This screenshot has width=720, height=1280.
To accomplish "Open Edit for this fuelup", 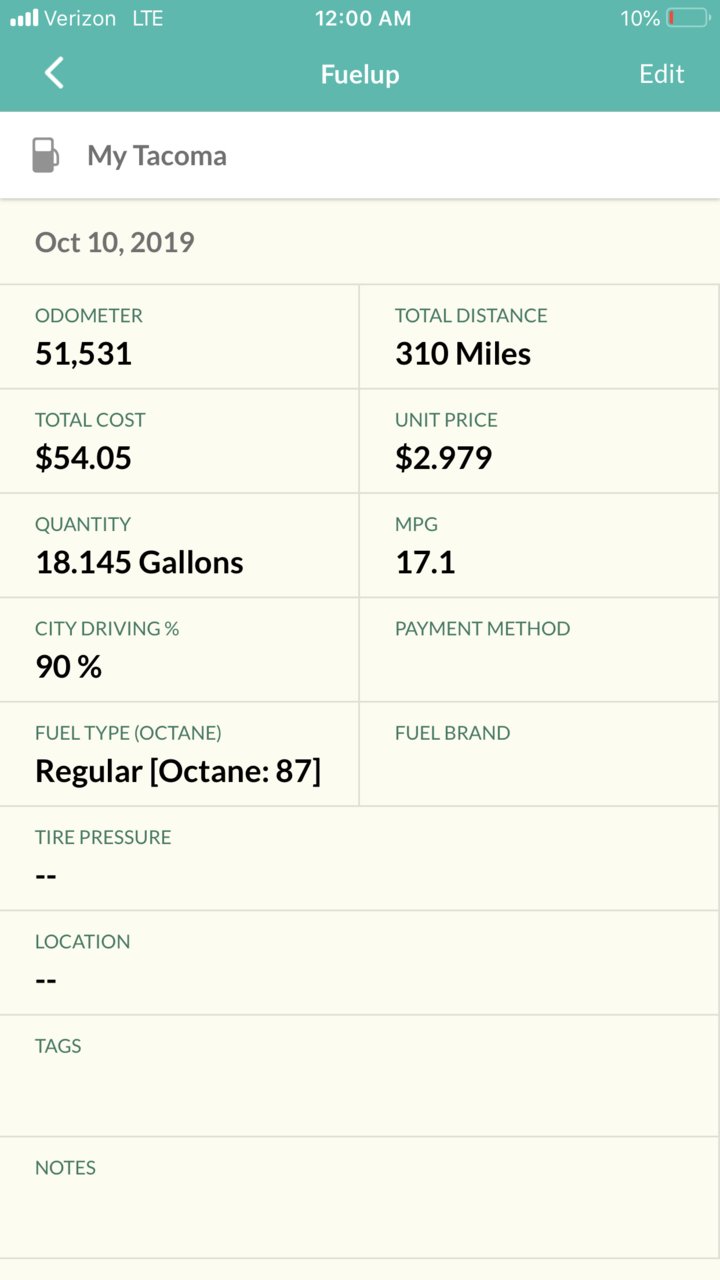I will [x=661, y=74].
